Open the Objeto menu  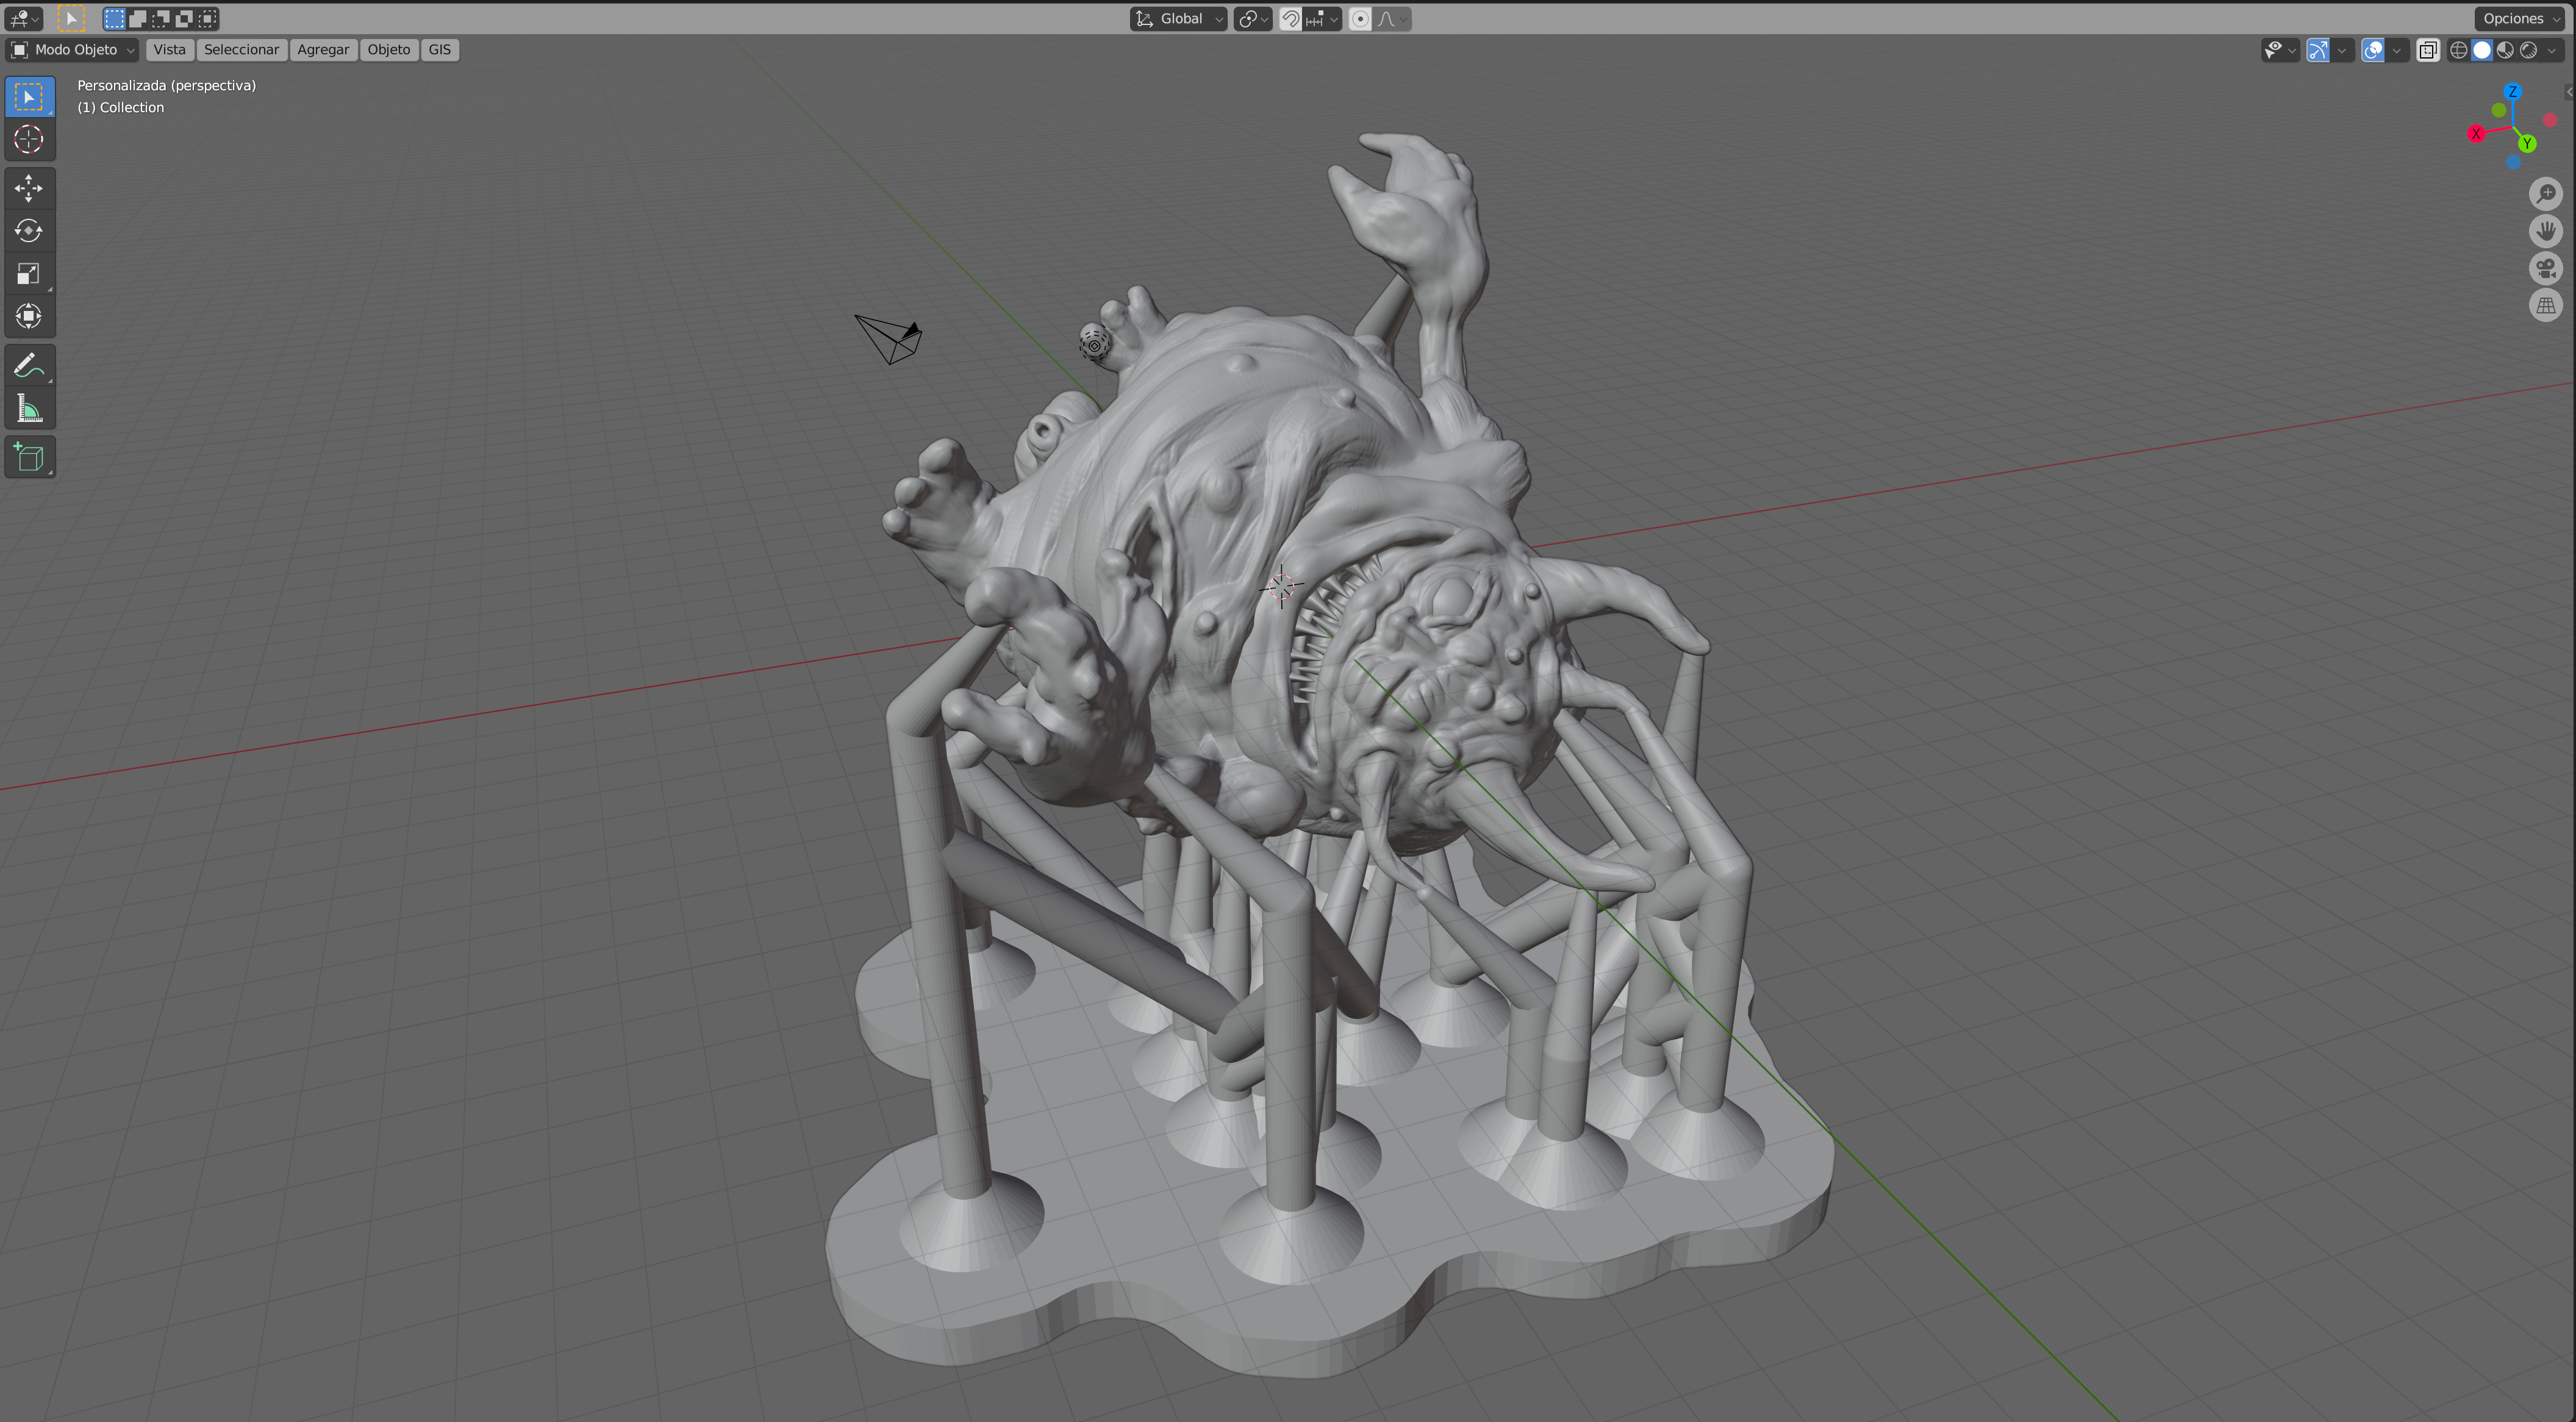pos(389,49)
